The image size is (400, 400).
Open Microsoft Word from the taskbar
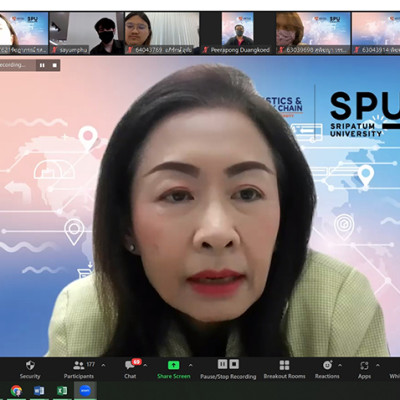point(39,391)
